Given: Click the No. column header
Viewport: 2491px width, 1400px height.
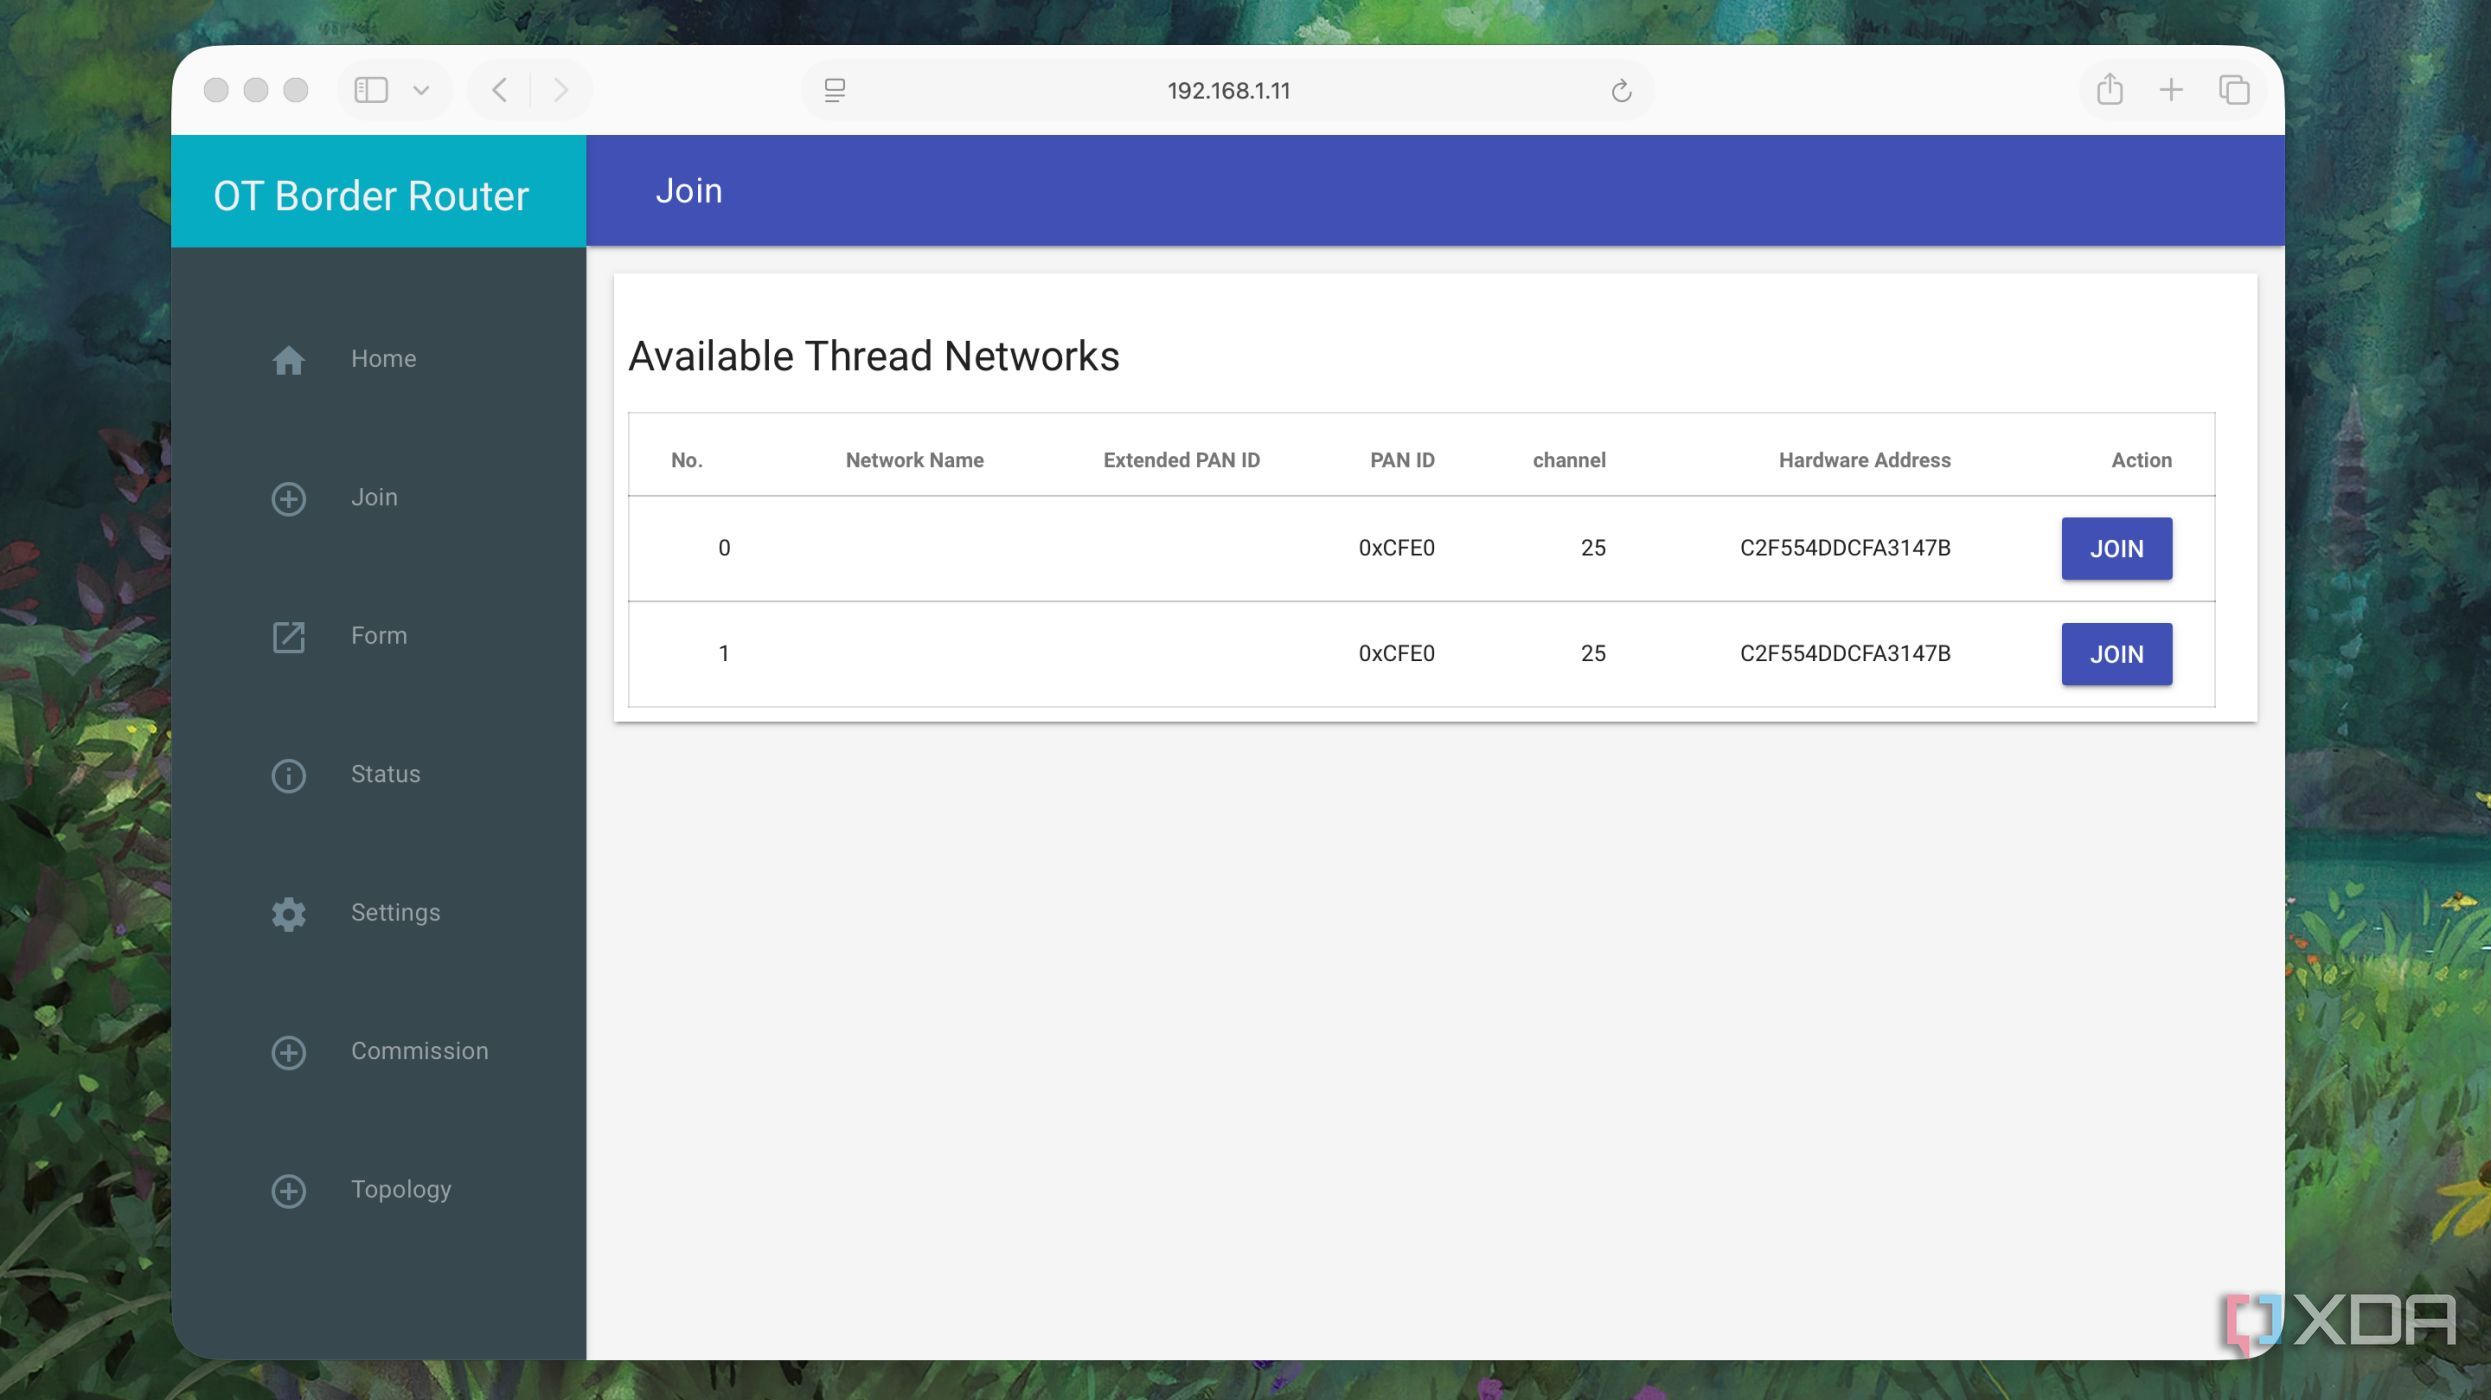Looking at the screenshot, I should click(686, 460).
